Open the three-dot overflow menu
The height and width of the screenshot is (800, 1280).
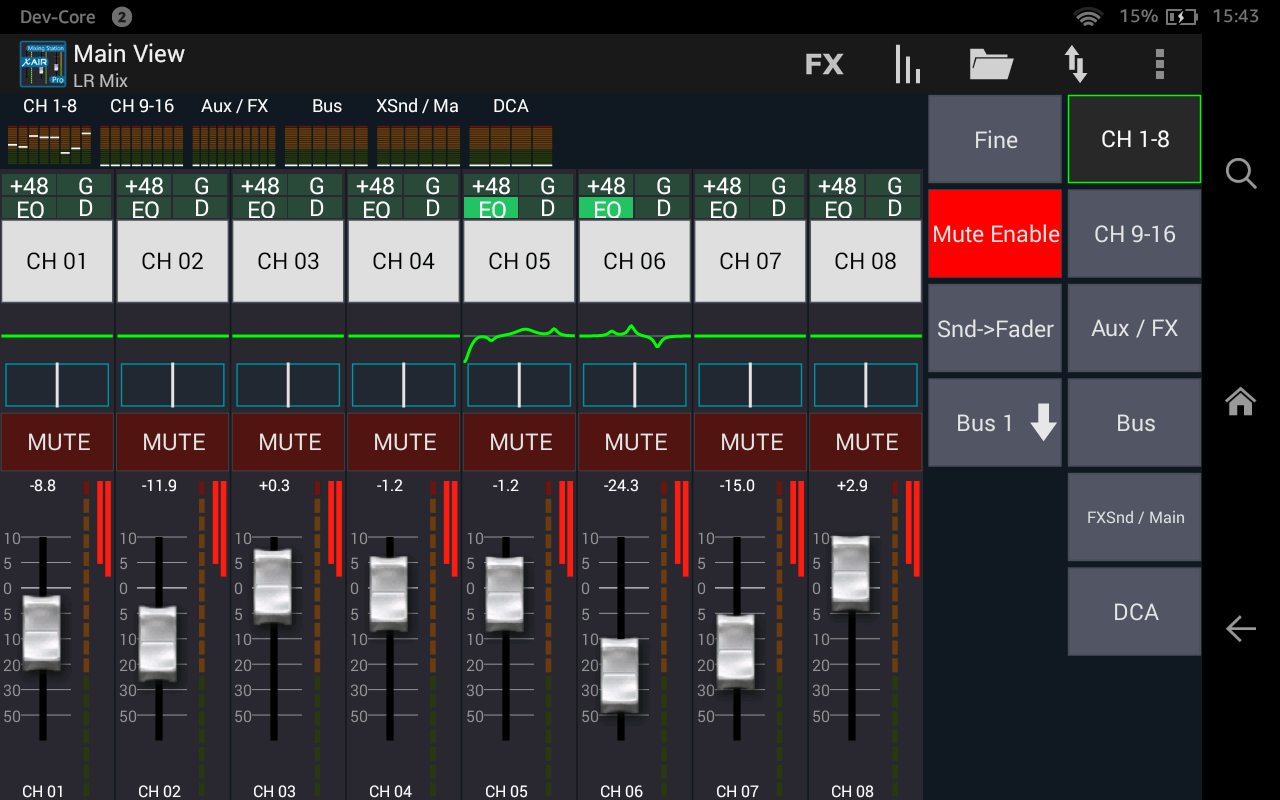[1159, 65]
